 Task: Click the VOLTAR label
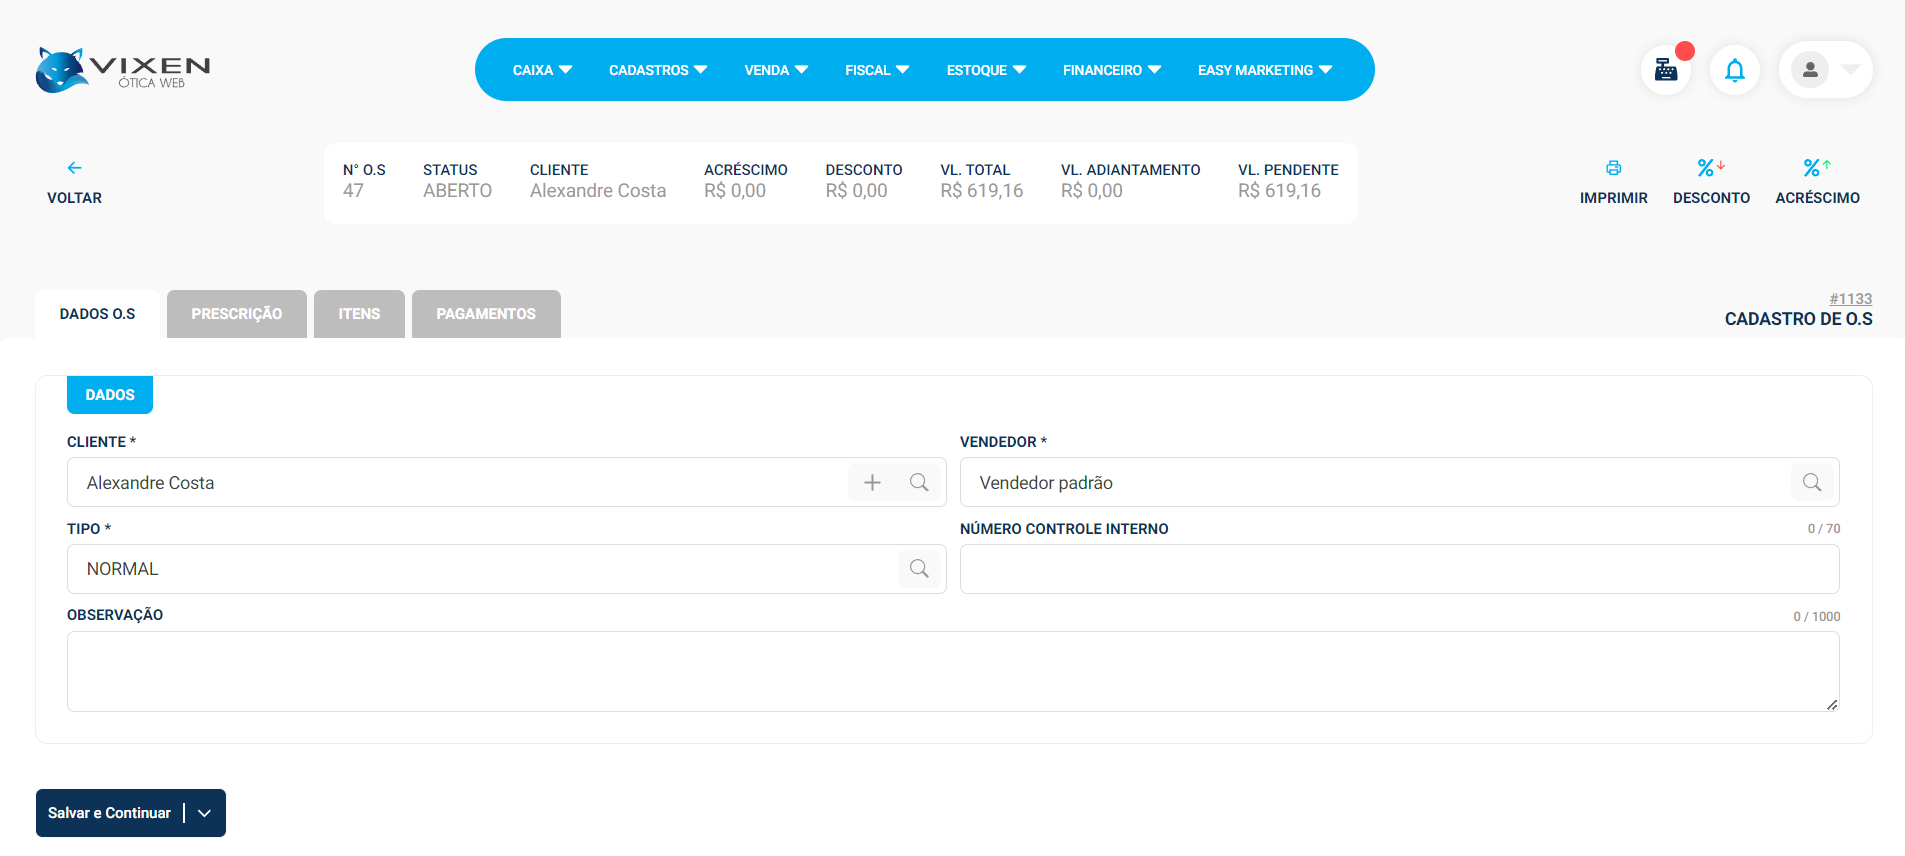(74, 198)
